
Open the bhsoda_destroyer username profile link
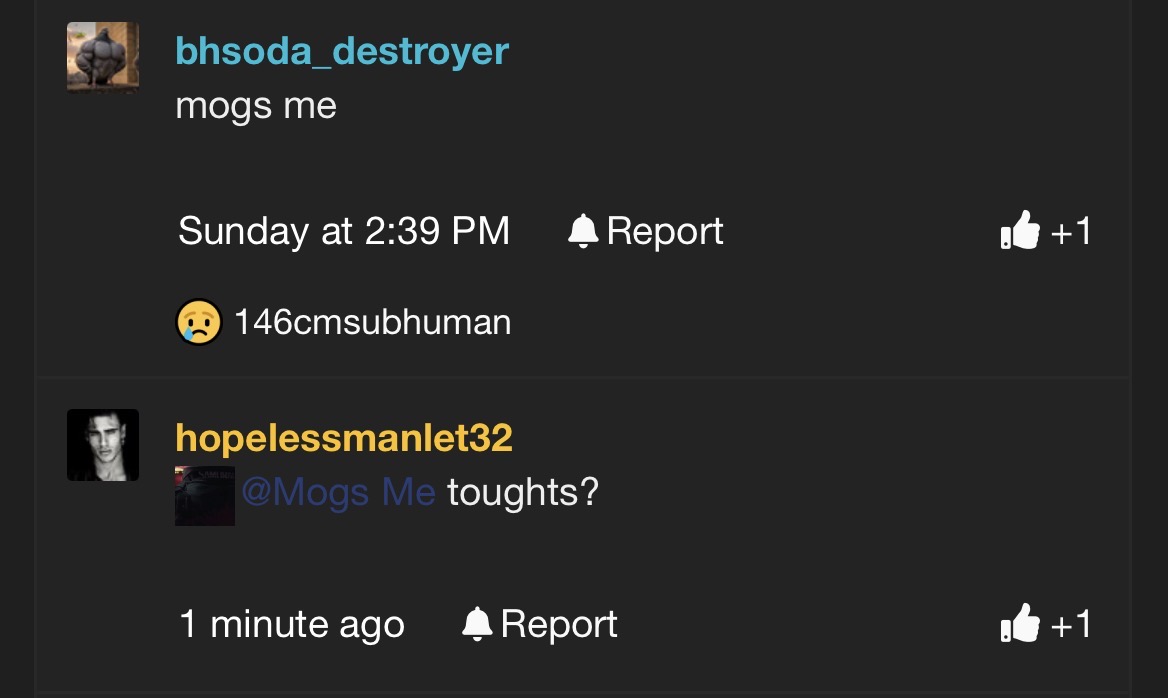coord(342,51)
